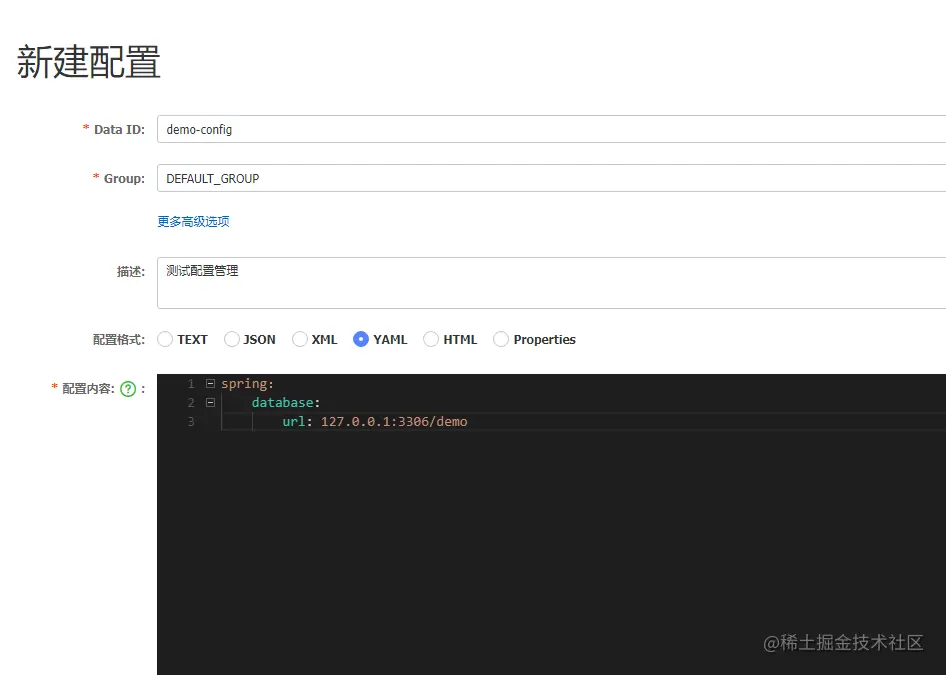Collapse the database: fold marker on line 2
This screenshot has width=946, height=675.
(x=210, y=402)
